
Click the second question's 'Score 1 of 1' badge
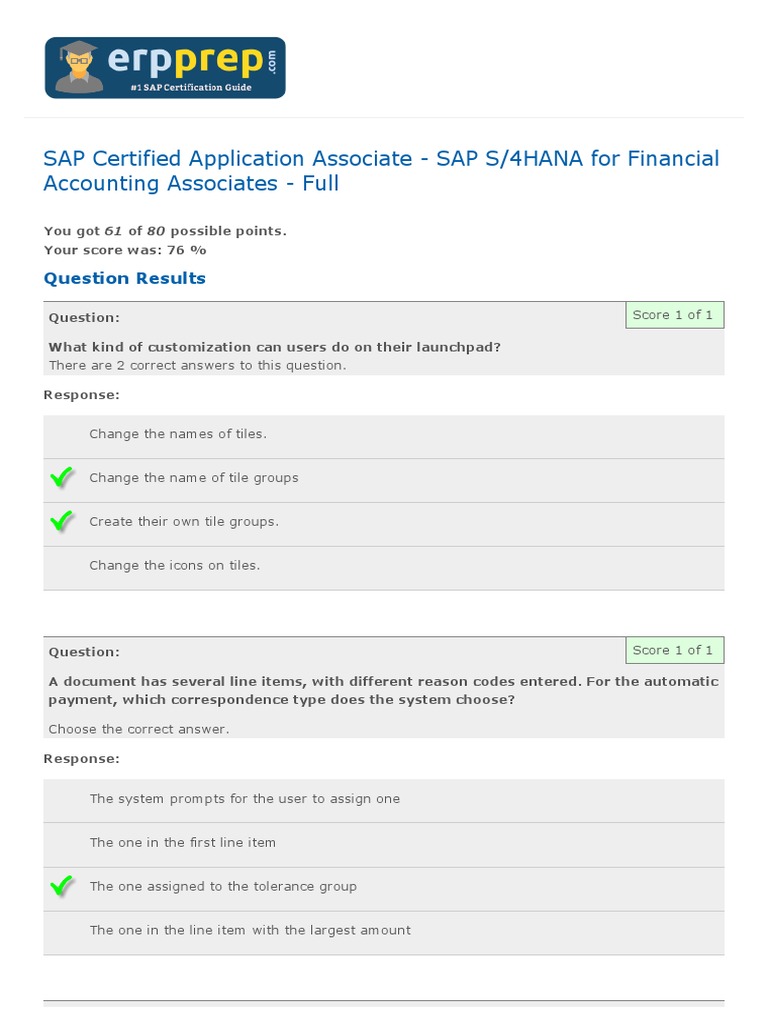[x=673, y=650]
